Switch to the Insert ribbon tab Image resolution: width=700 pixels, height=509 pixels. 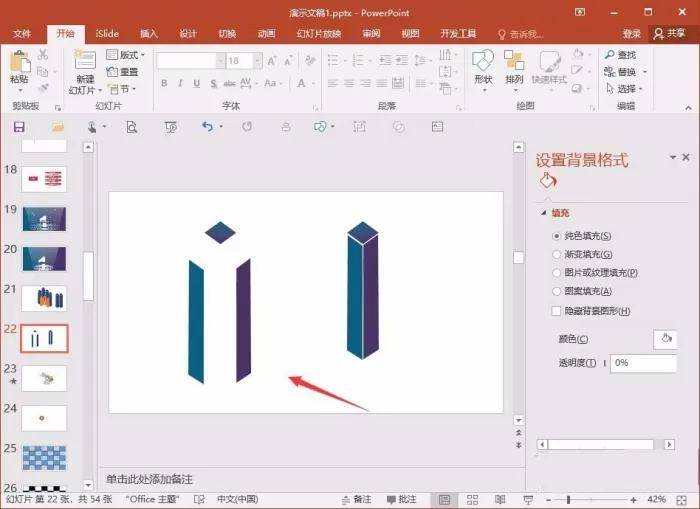149,34
